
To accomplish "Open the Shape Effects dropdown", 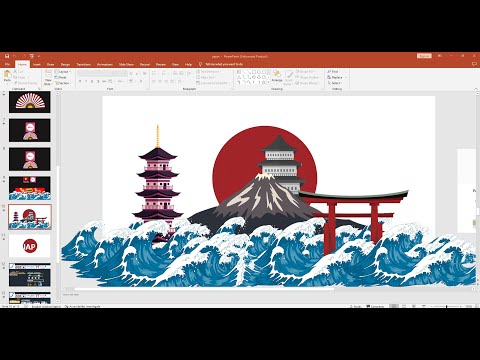I will [x=307, y=83].
